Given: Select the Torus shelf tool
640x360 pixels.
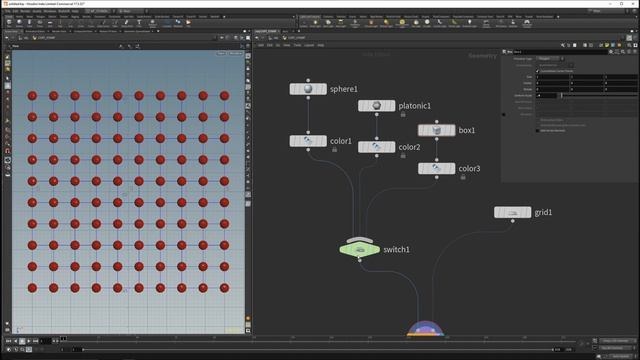Looking at the screenshot, I should 40,24.
